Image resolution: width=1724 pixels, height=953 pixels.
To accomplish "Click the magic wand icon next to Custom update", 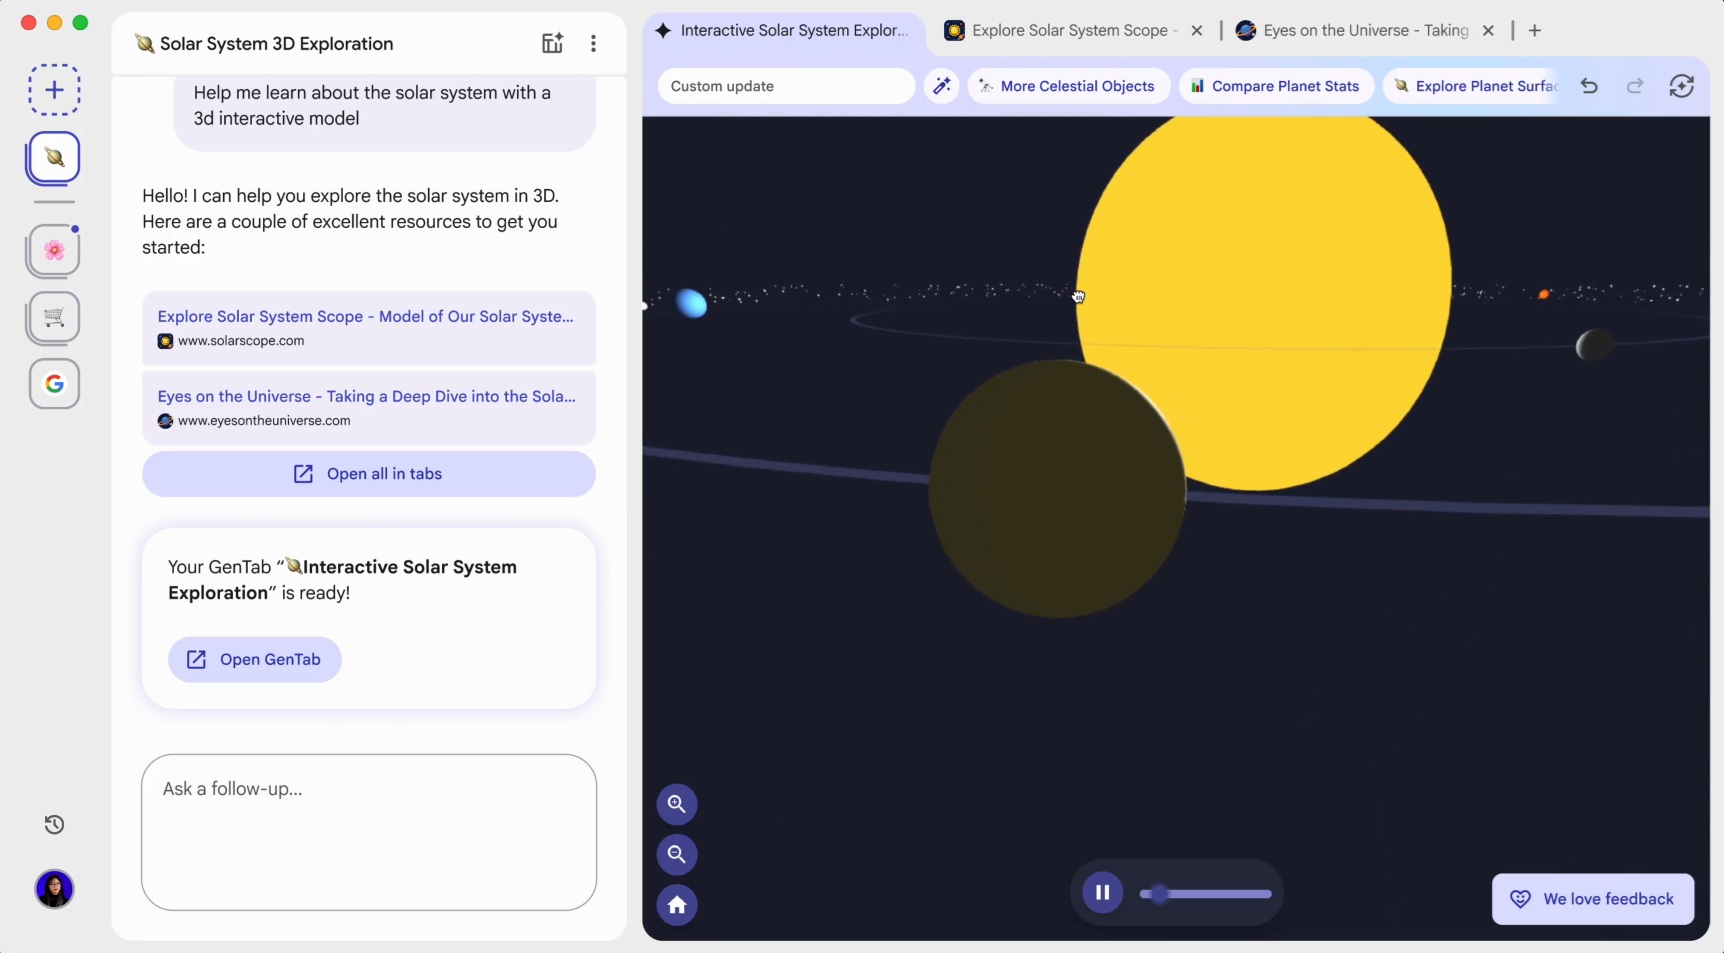I will point(941,86).
